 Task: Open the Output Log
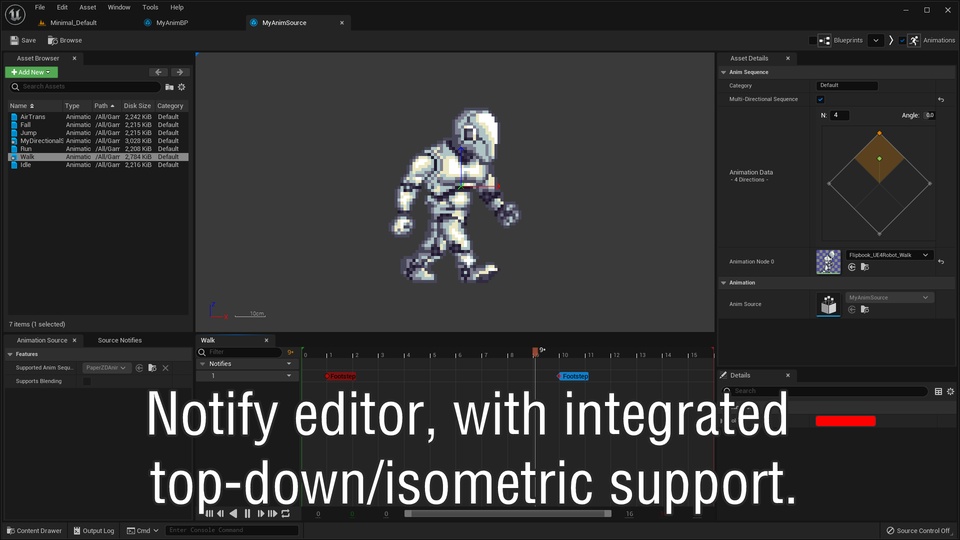(94, 531)
